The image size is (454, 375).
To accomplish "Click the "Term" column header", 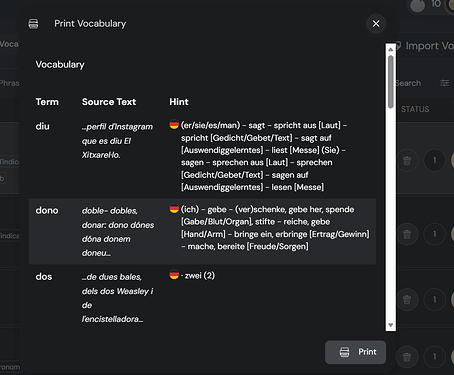I will [47, 102].
